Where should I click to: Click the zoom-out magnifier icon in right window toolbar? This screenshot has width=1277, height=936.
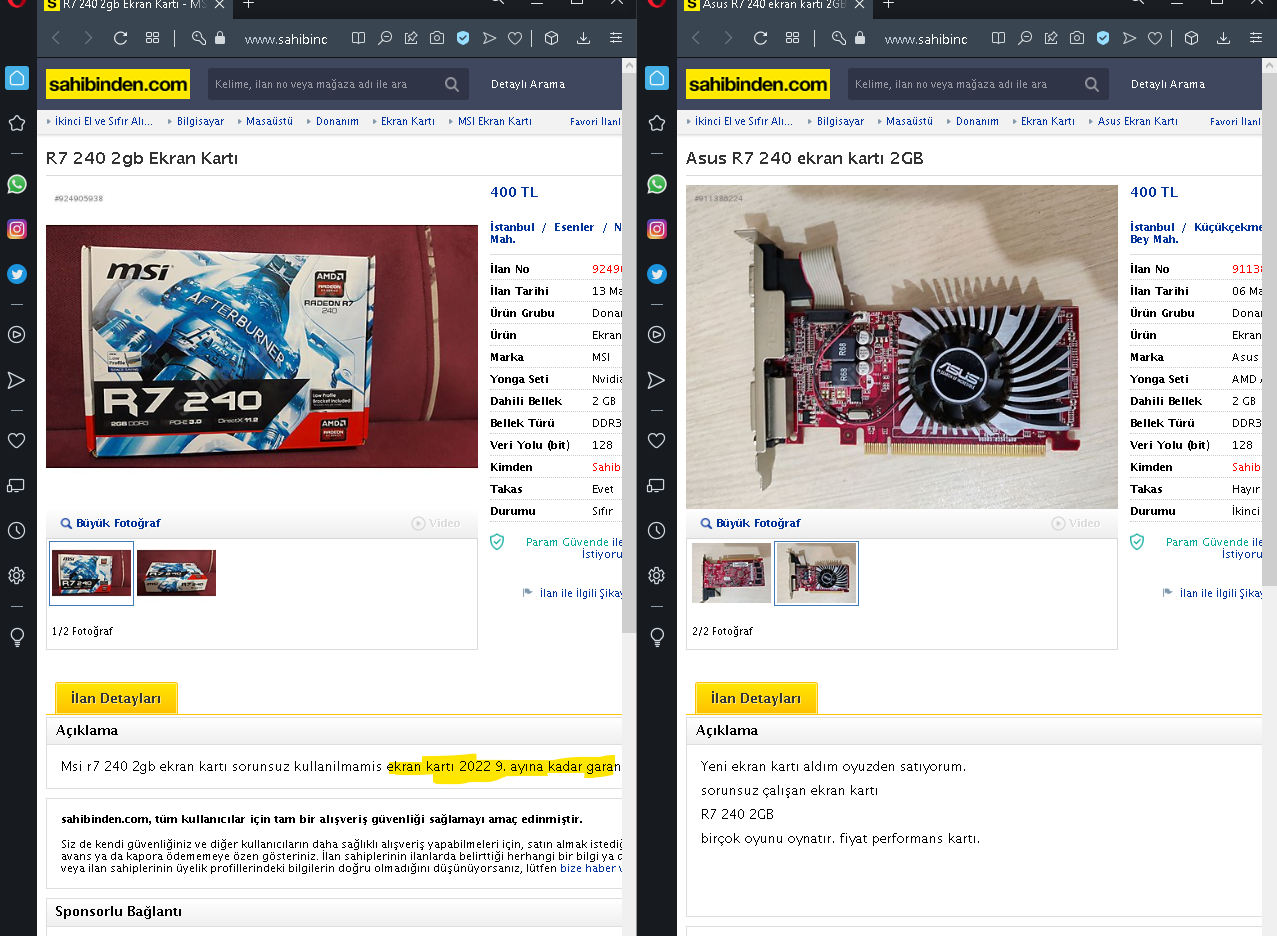pos(1025,38)
